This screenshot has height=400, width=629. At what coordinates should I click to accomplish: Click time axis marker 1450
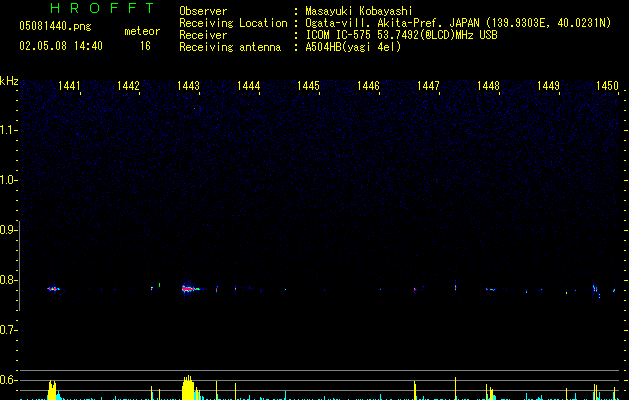point(607,86)
